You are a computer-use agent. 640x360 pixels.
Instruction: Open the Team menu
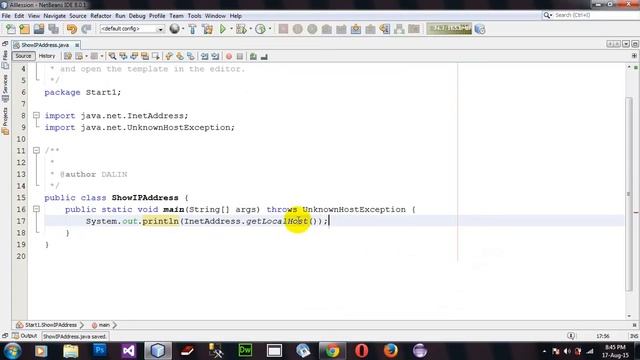[176, 16]
